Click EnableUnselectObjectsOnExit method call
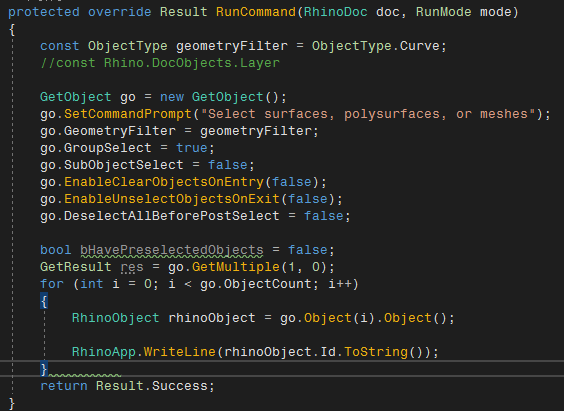 (x=172, y=199)
